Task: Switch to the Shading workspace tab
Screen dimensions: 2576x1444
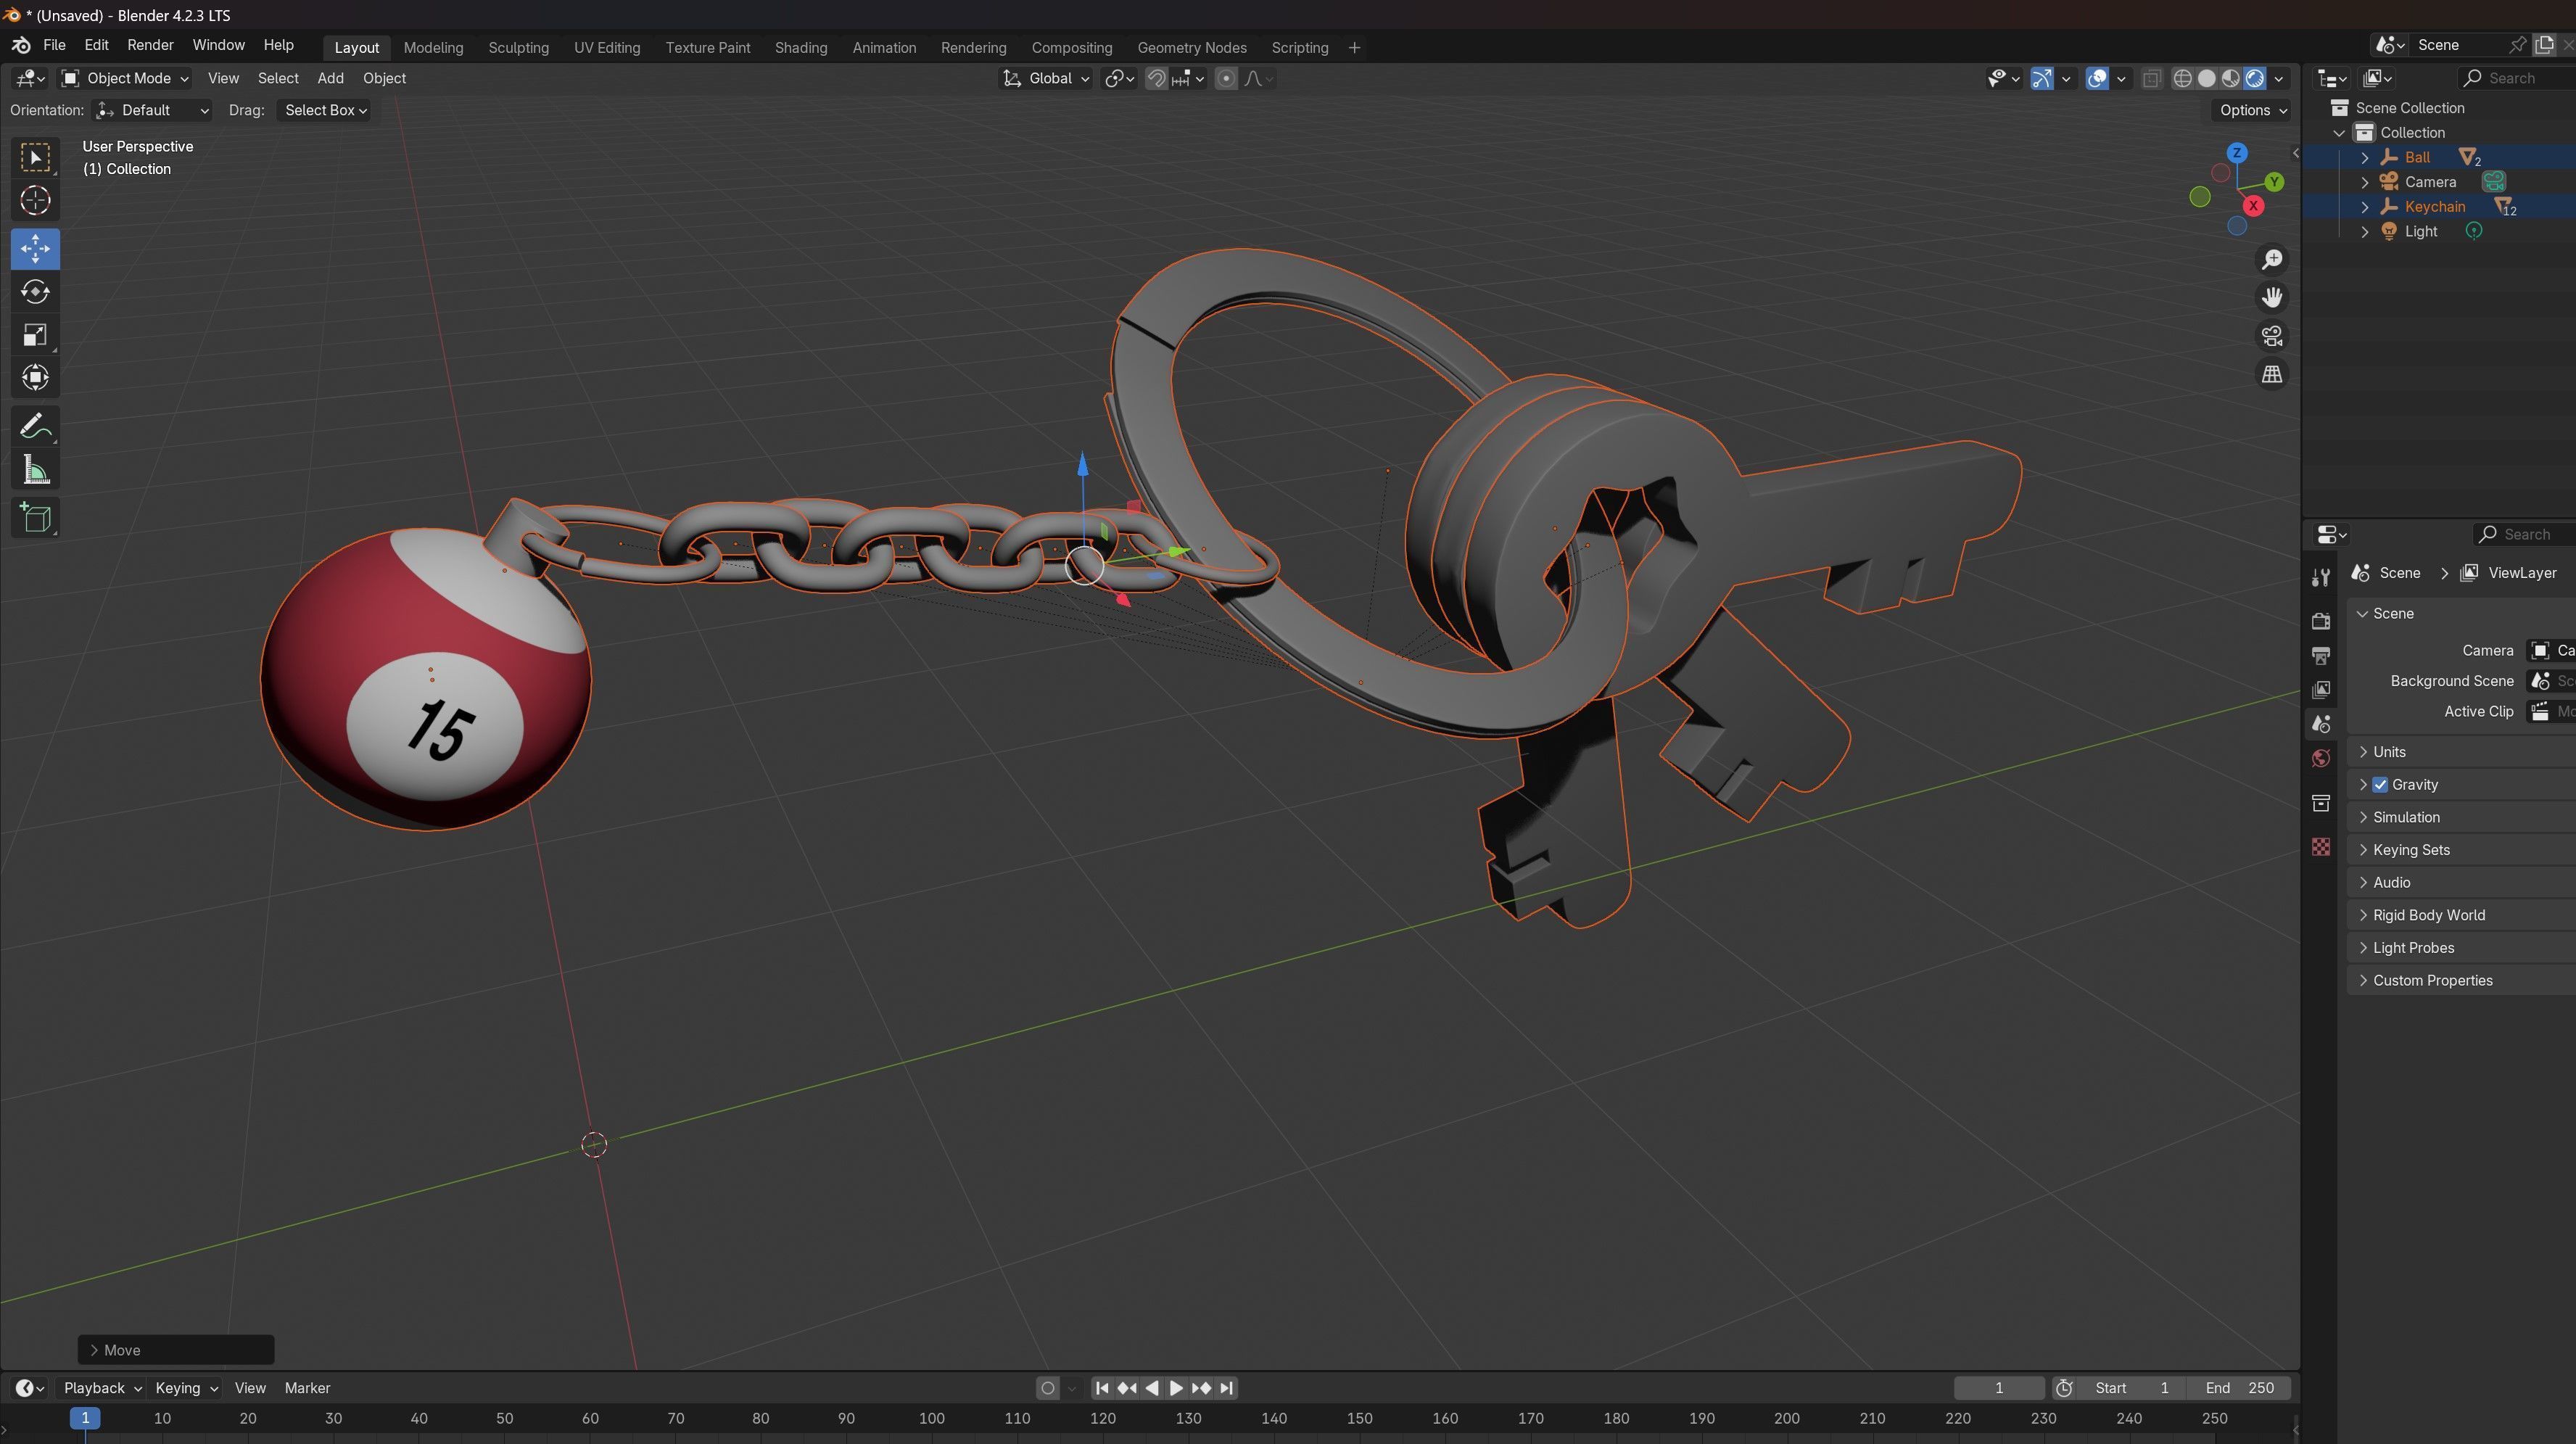Action: pyautogui.click(x=800, y=47)
